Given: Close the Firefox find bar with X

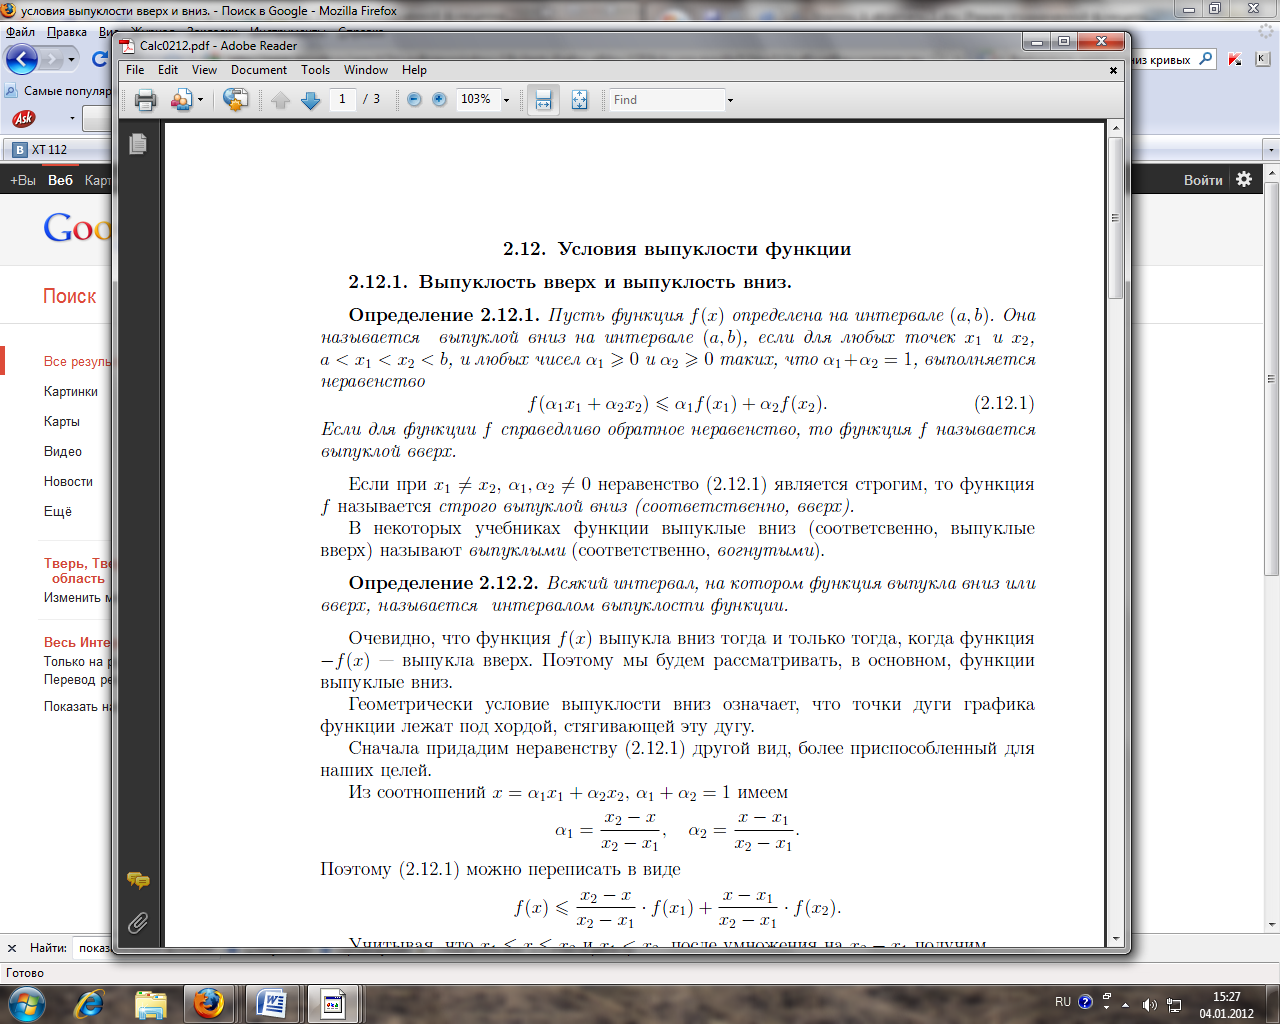Looking at the screenshot, I should pyautogui.click(x=12, y=948).
